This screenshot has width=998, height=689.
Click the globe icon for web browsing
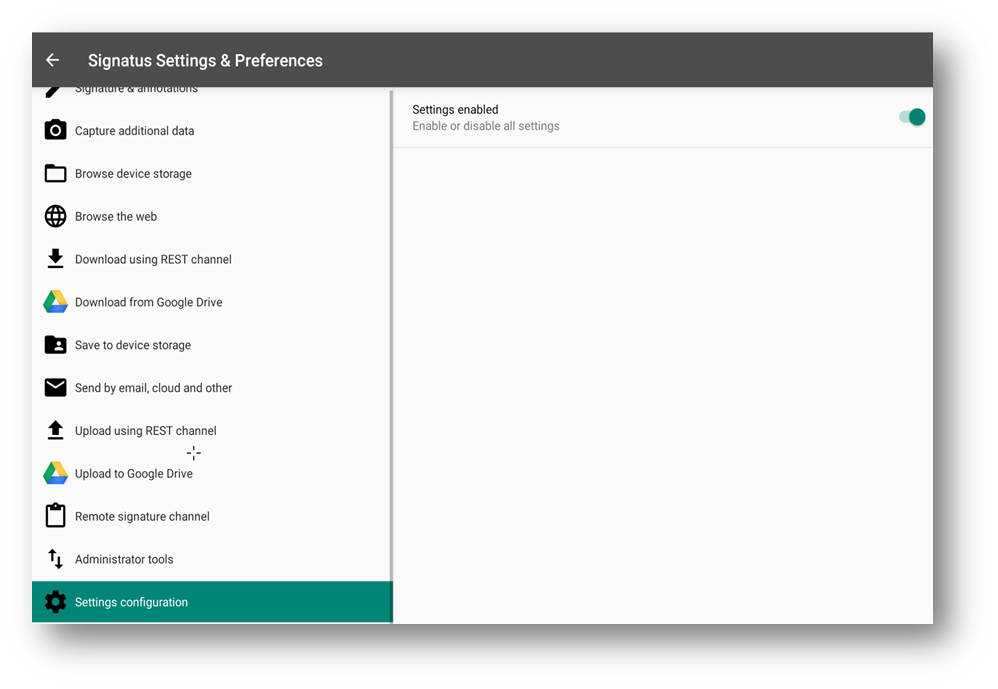coord(56,217)
